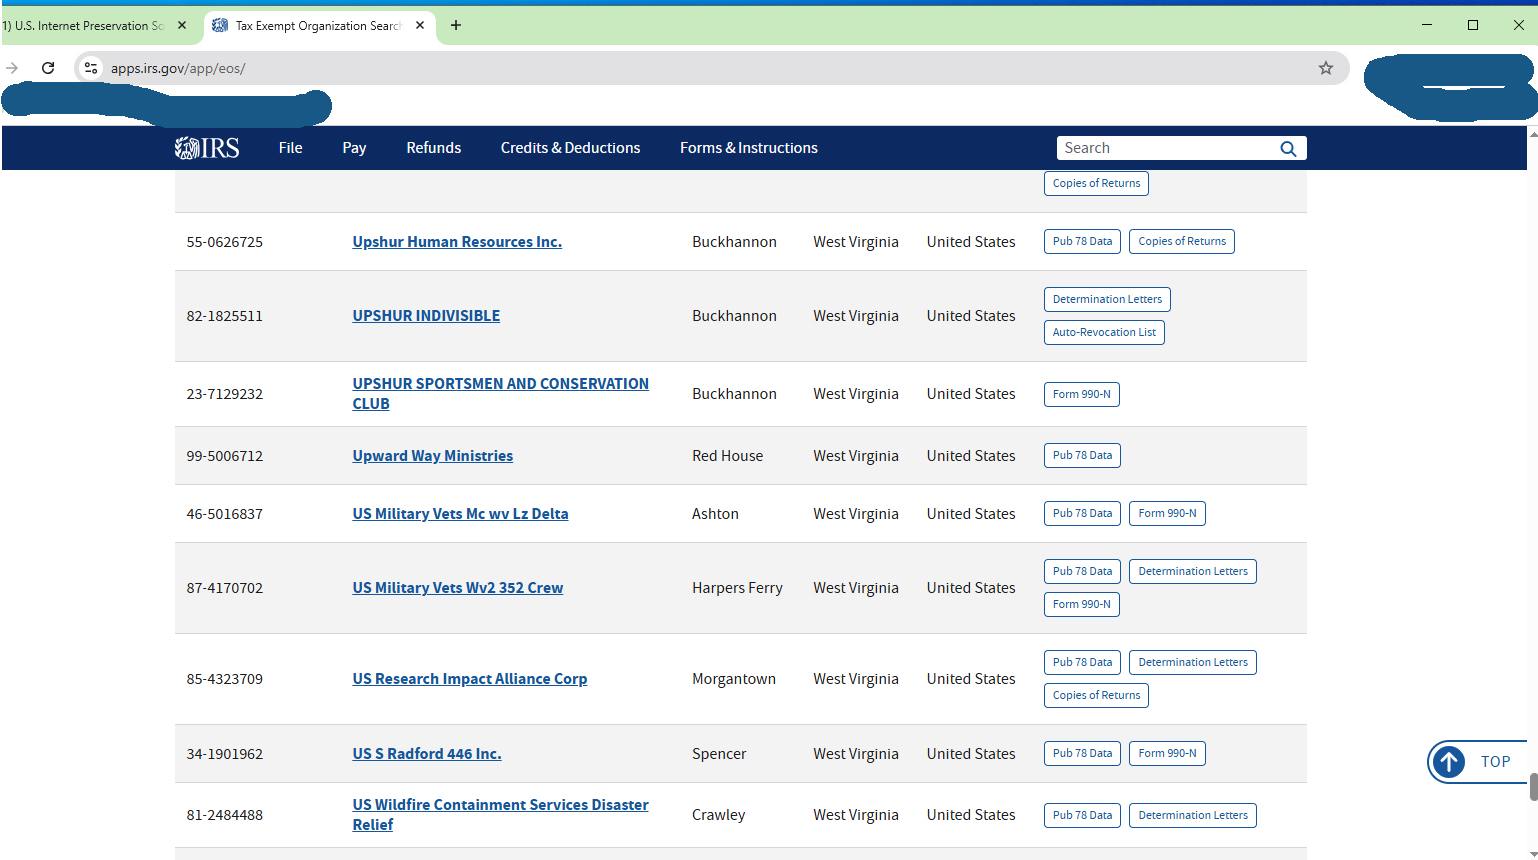
Task: Click the scrollbar down arrow
Action: (1533, 854)
